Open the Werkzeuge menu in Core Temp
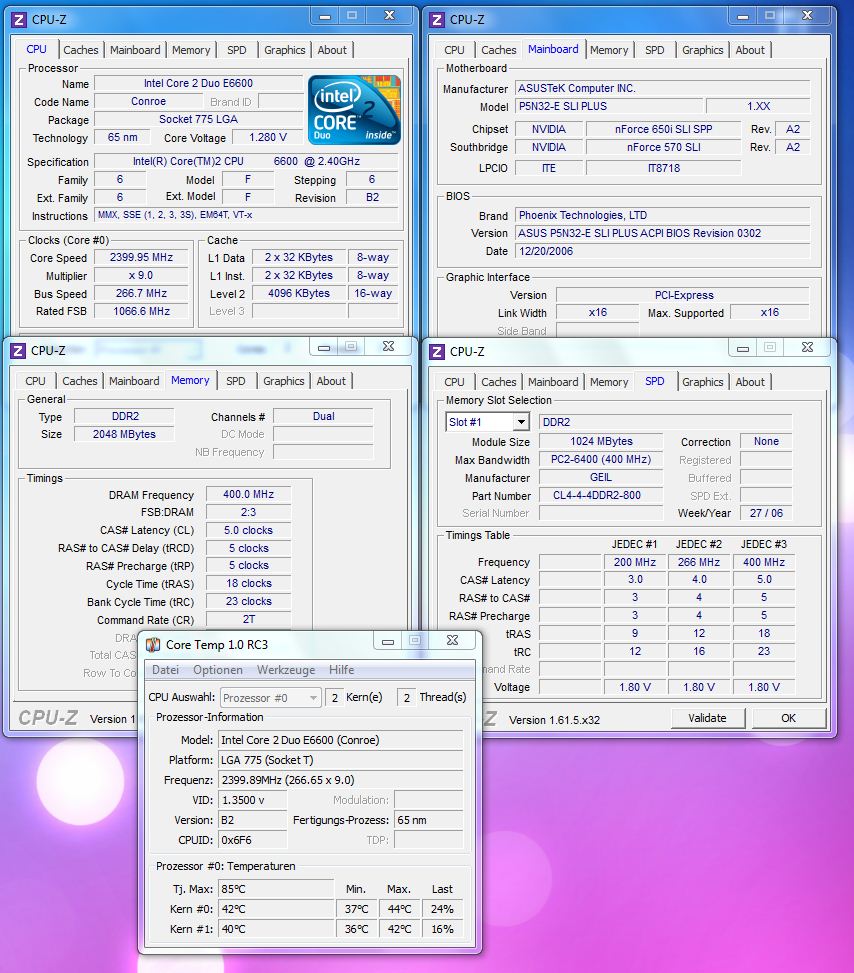 point(286,670)
